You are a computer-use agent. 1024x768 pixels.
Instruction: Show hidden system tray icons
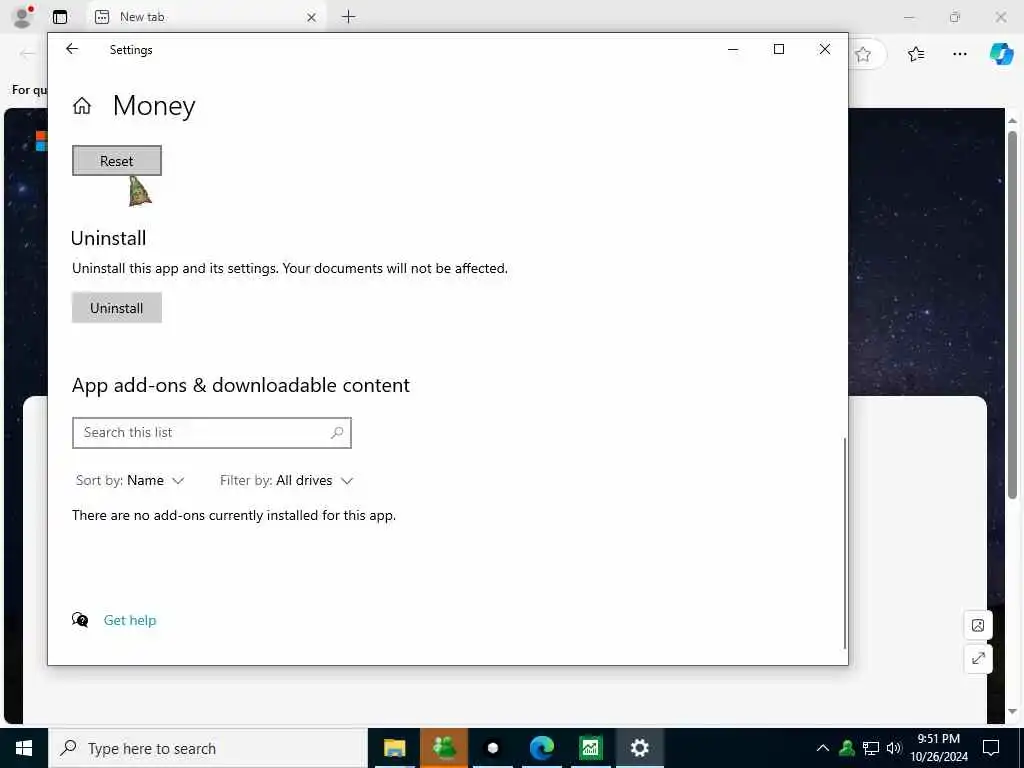tap(823, 748)
